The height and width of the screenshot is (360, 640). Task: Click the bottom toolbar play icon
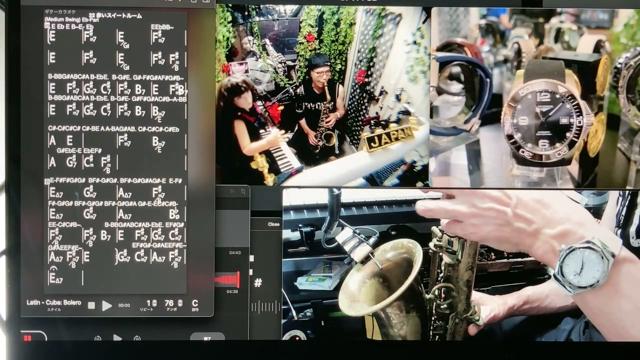point(117,338)
